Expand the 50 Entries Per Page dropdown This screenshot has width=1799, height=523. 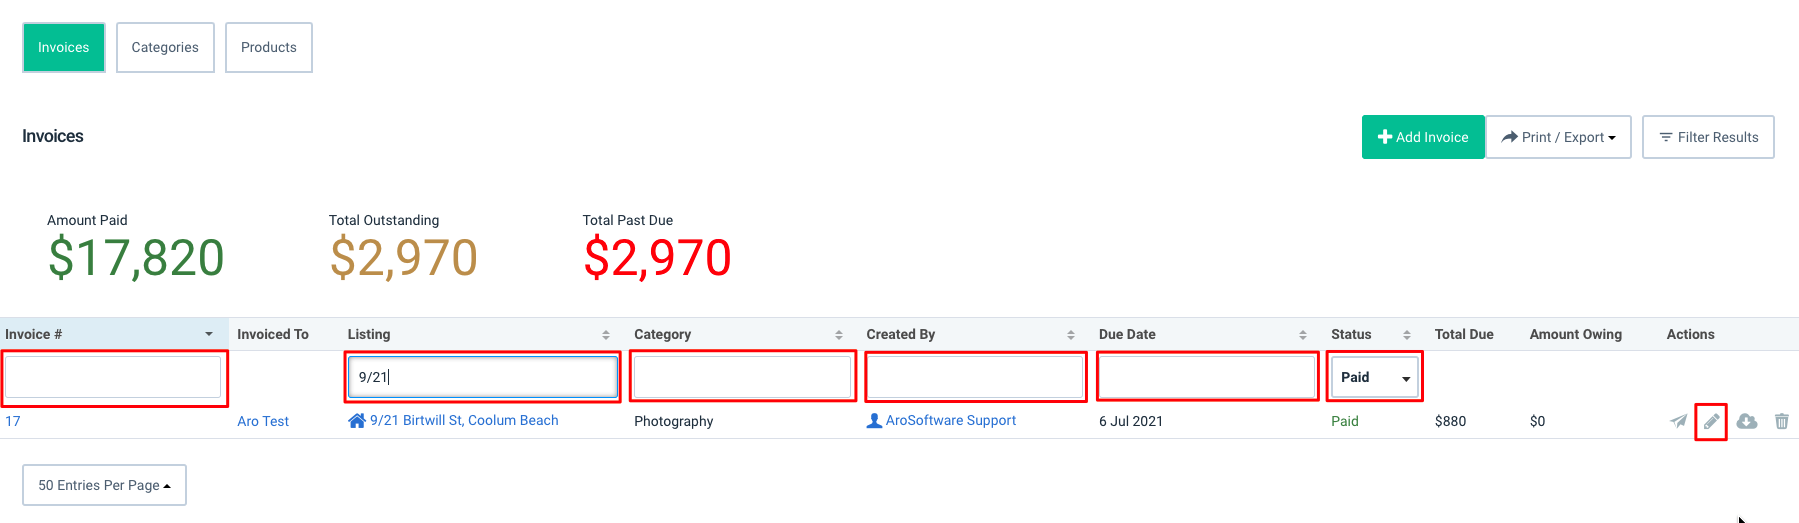click(x=104, y=485)
